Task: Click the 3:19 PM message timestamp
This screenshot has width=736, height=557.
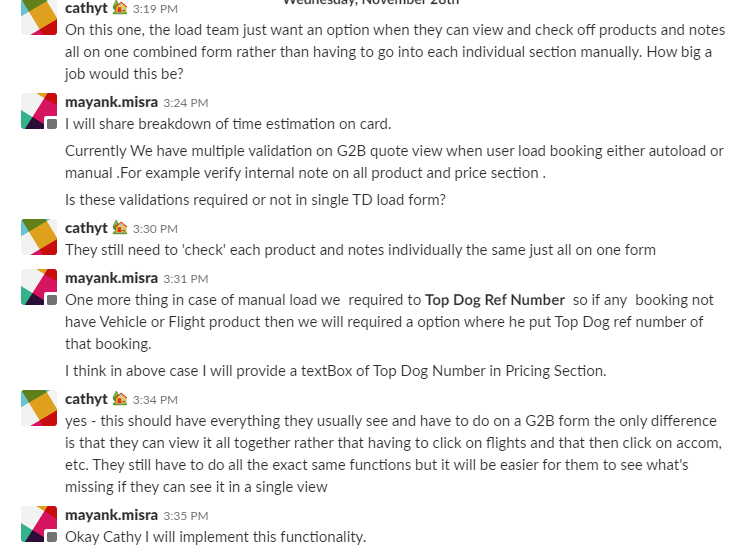Action: pyautogui.click(x=155, y=9)
